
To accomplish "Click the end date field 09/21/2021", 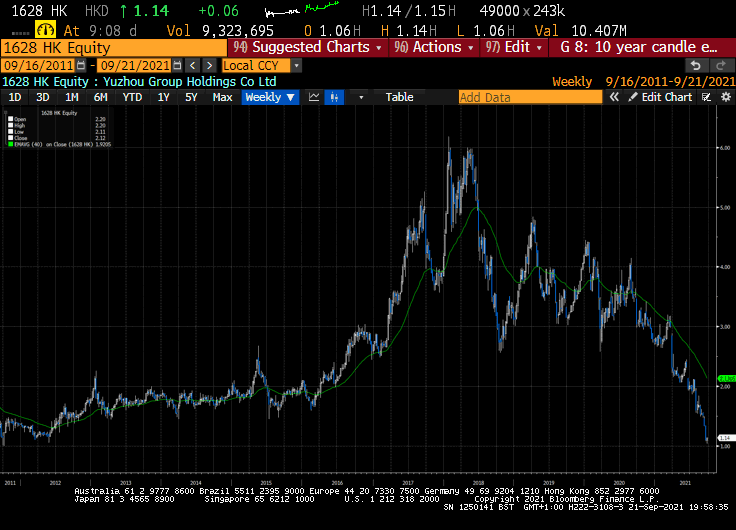I will coord(135,66).
